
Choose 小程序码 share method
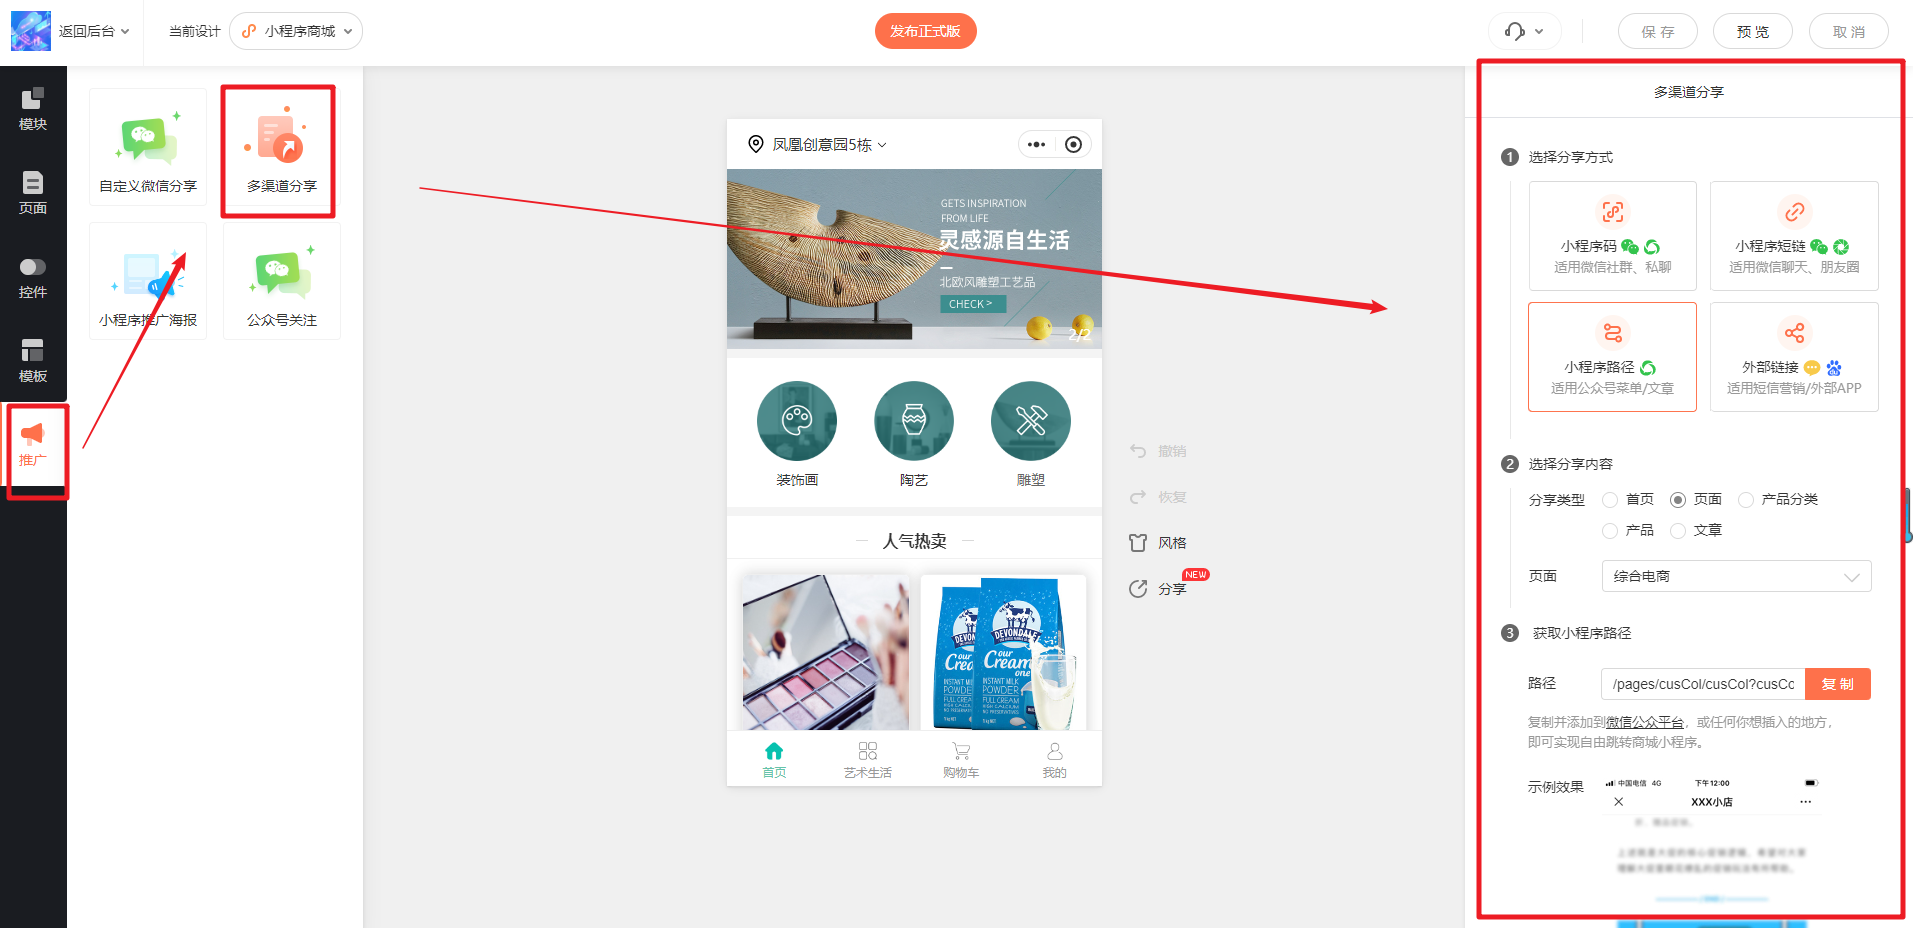[1612, 236]
